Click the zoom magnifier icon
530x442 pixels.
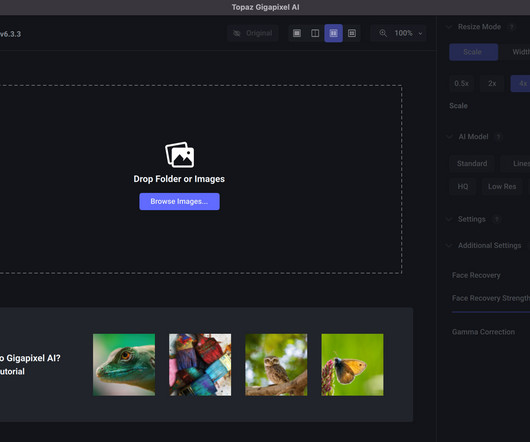tap(383, 33)
